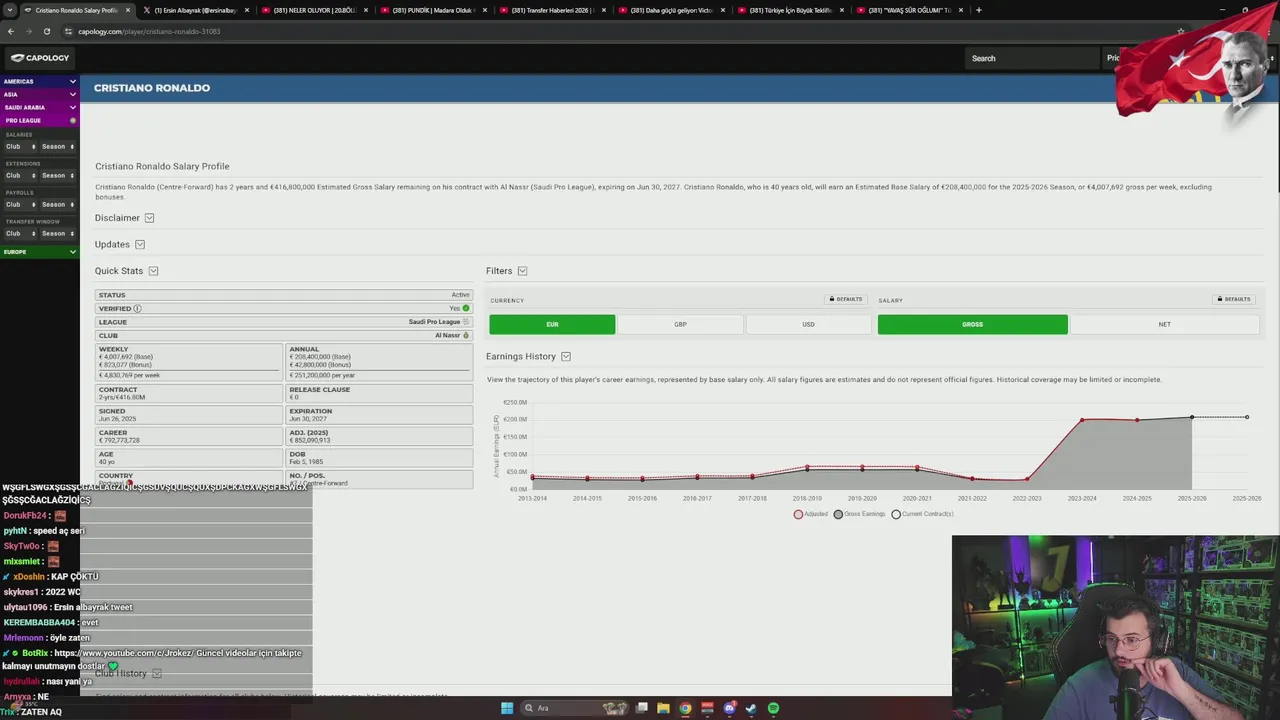This screenshot has height=720, width=1280.
Task: Switch to Ersin Albayrak X tab
Action: tap(195, 10)
